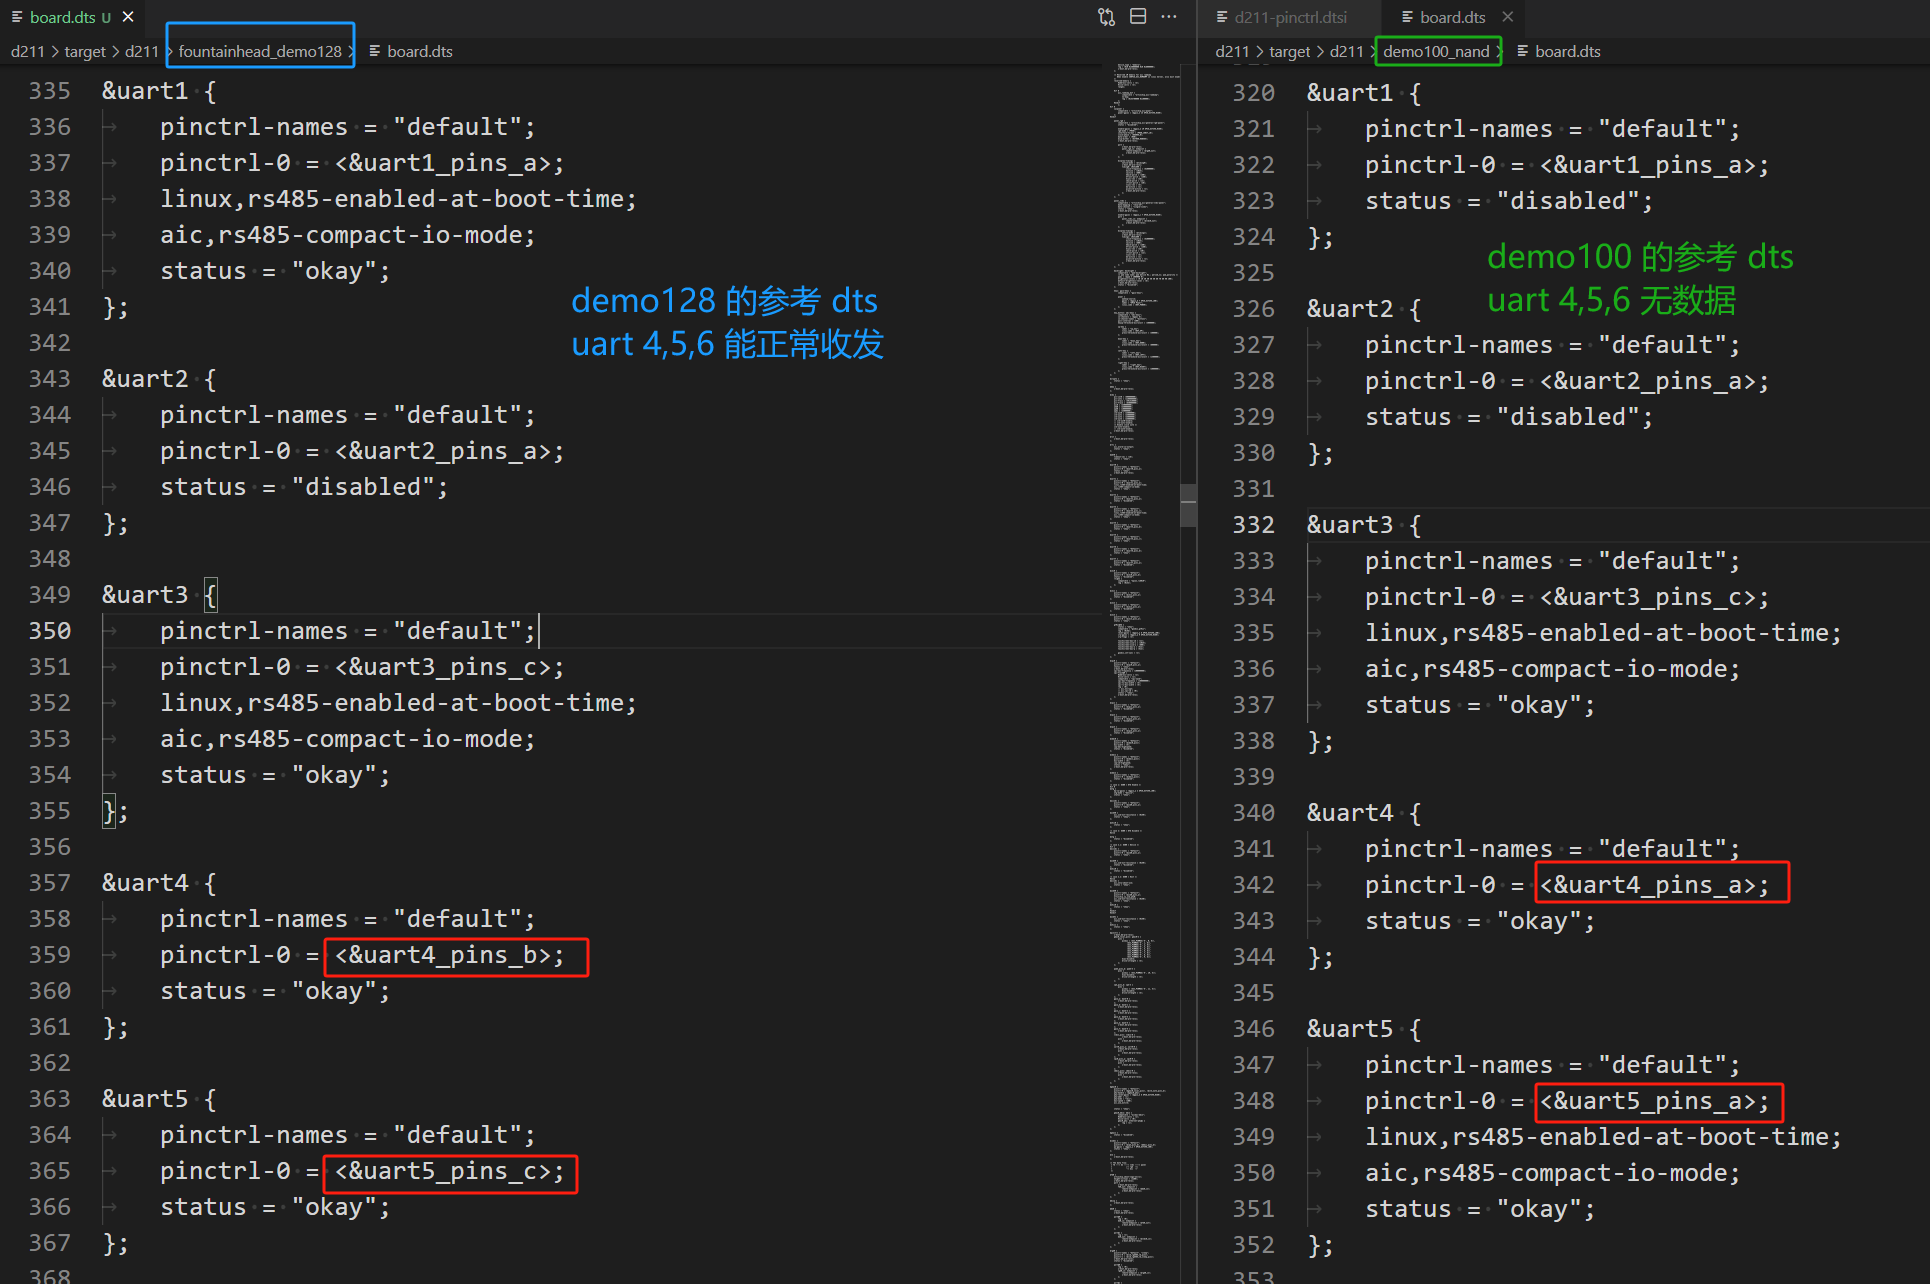Click left breadcrumb board.dts file item
Image resolution: width=1930 pixels, height=1284 pixels.
419,51
